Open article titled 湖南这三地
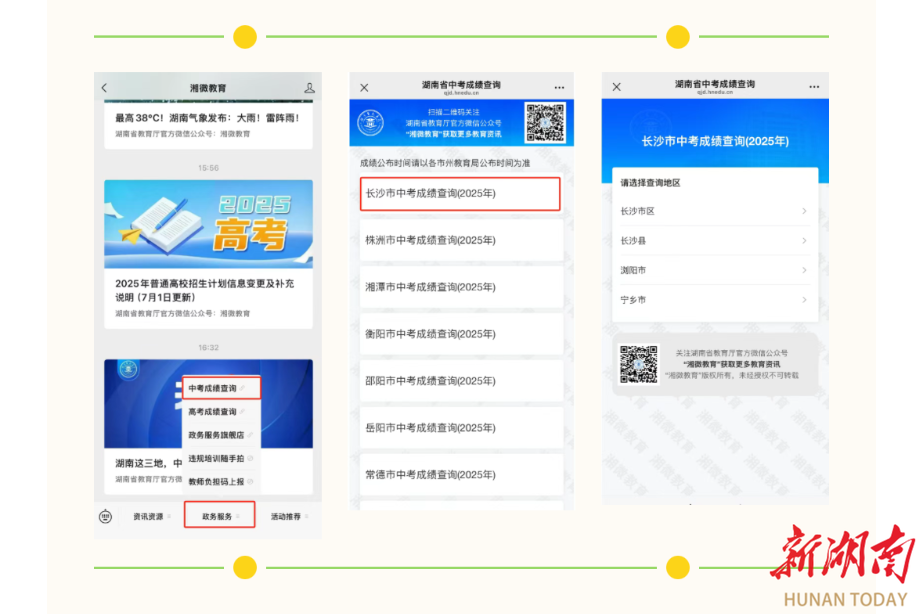The width and height of the screenshot is (922, 614). [149, 463]
